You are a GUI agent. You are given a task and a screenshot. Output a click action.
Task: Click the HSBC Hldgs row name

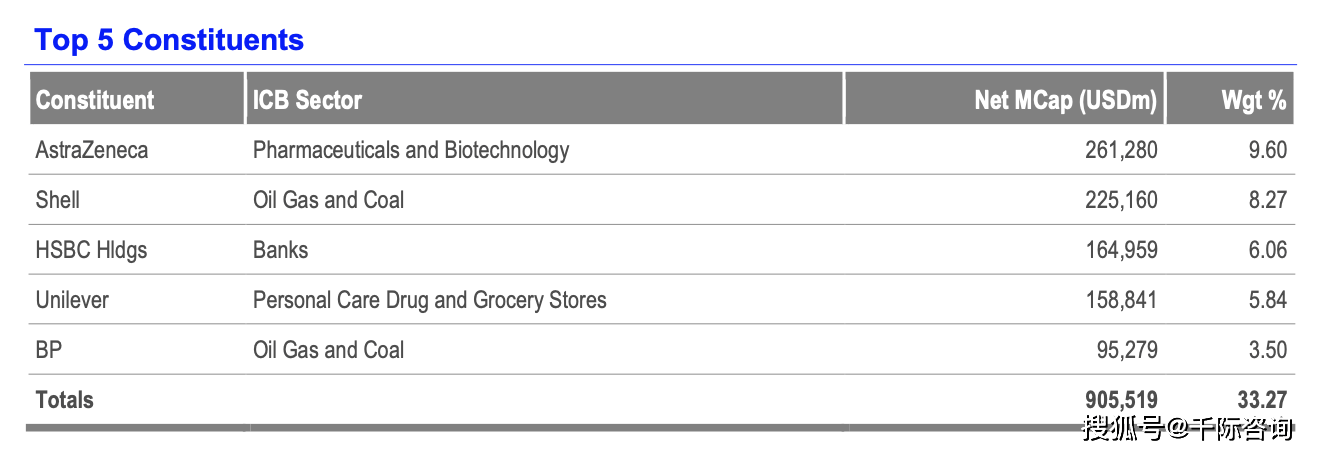tap(91, 250)
